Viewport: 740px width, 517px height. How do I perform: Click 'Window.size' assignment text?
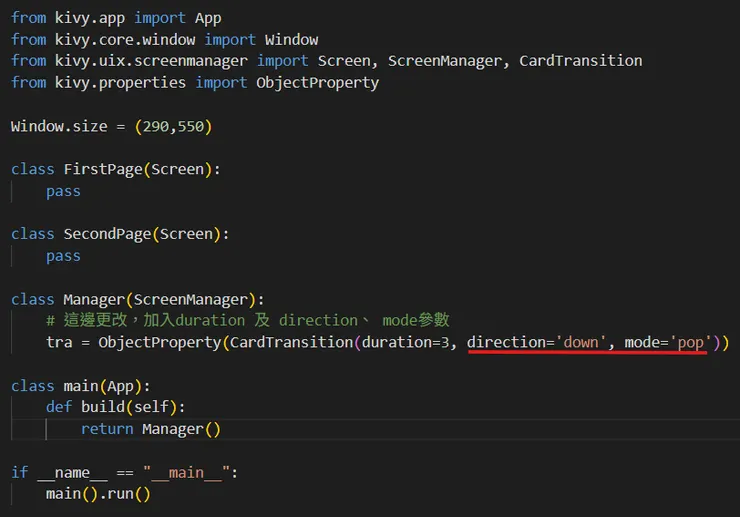click(x=59, y=126)
